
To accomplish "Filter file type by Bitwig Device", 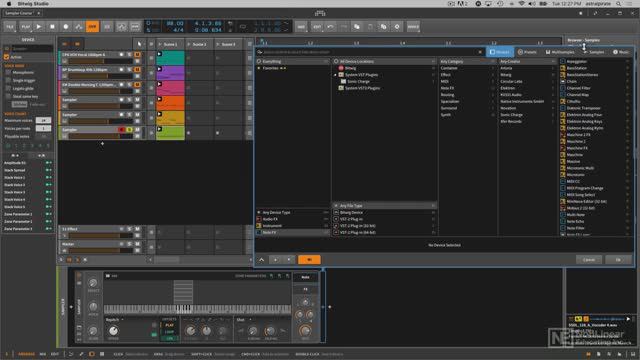I will [x=384, y=213].
